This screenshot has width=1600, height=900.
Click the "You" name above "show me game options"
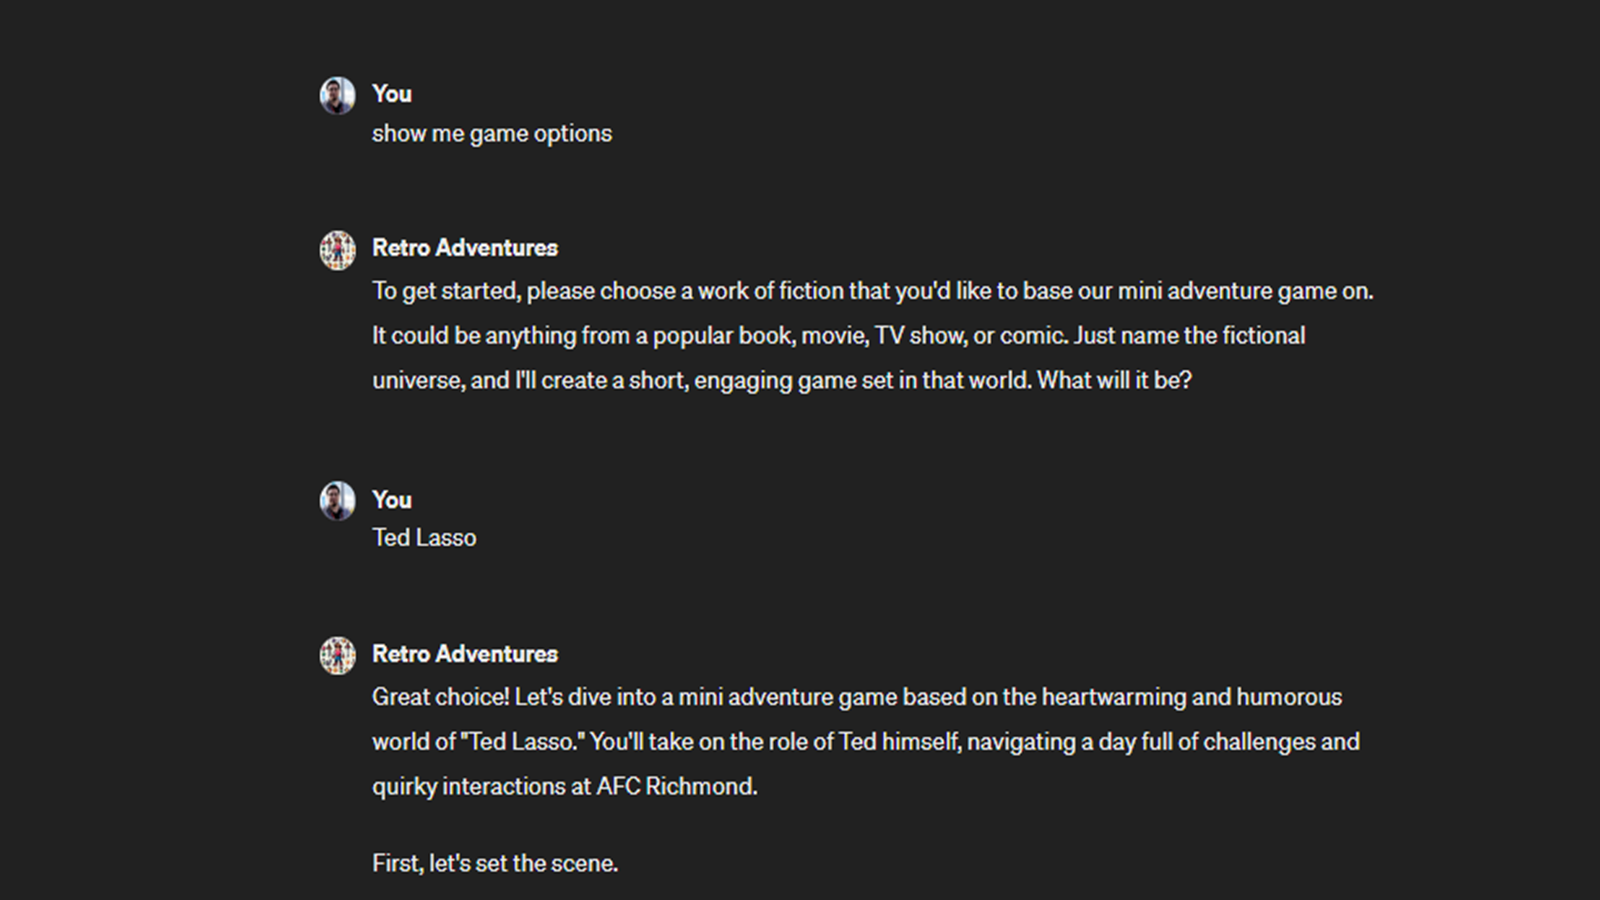point(392,94)
